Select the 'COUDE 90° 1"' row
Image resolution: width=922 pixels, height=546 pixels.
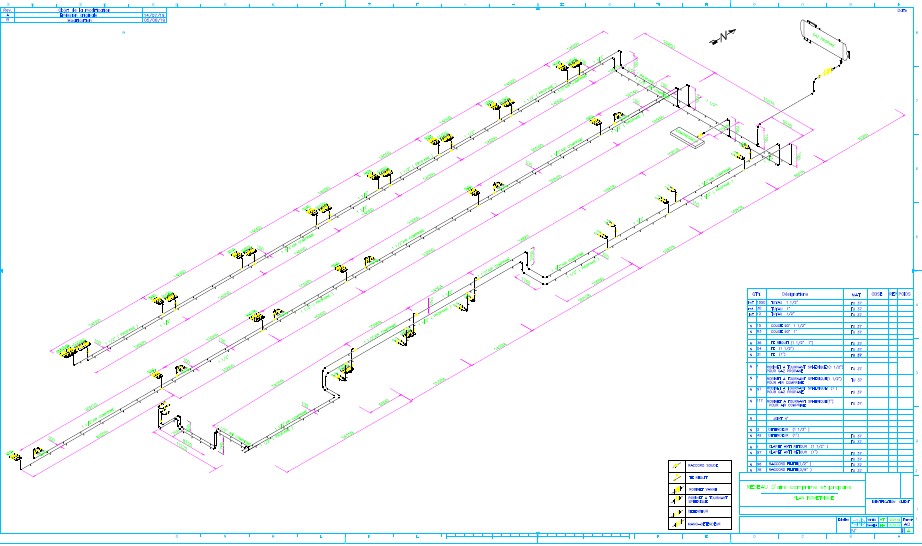pos(830,331)
